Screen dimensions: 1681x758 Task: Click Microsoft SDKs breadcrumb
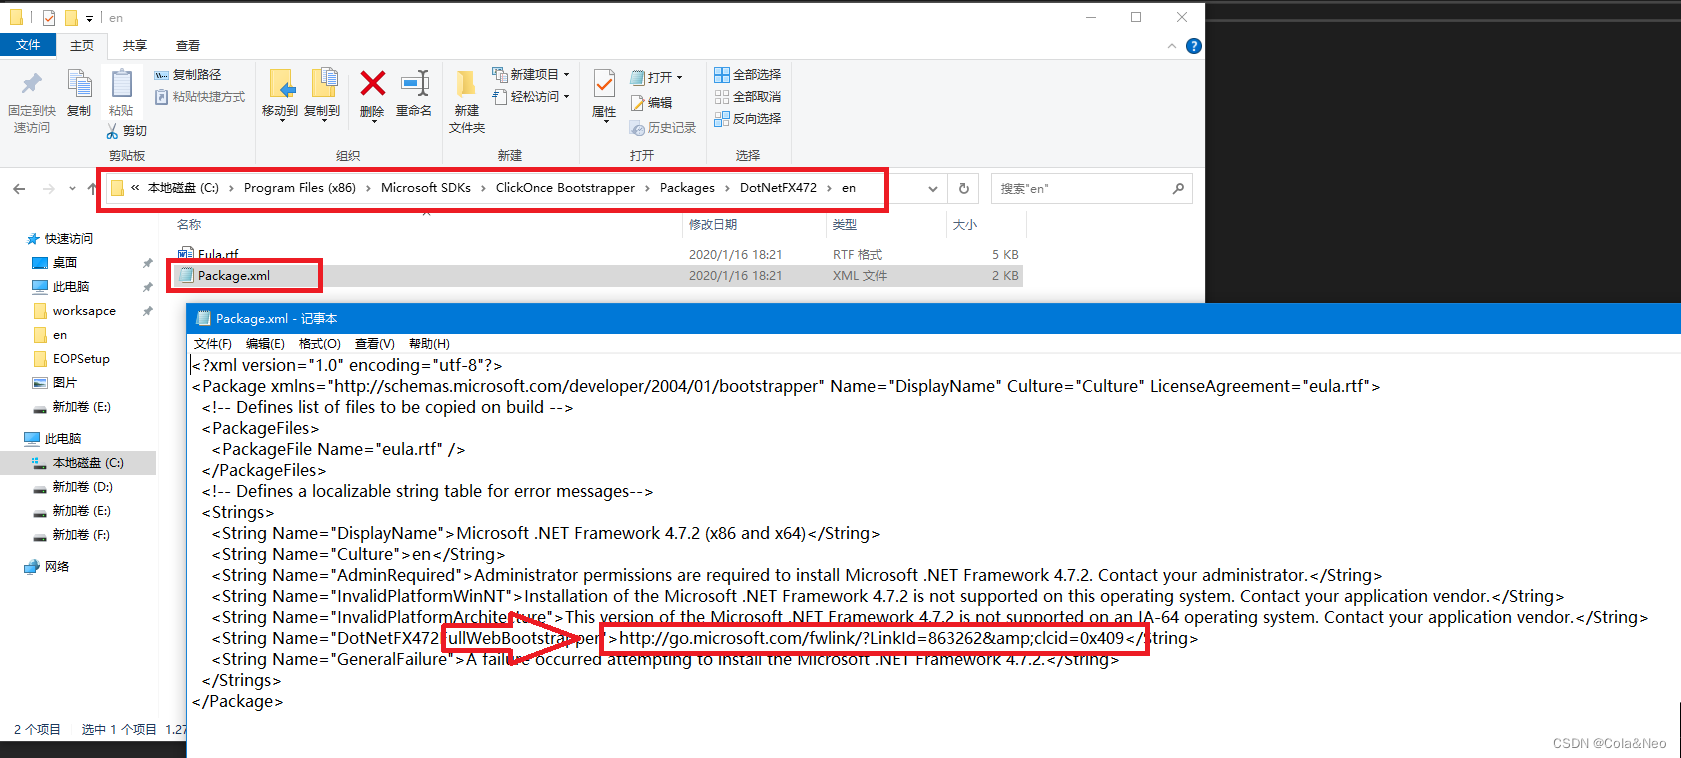coord(426,188)
